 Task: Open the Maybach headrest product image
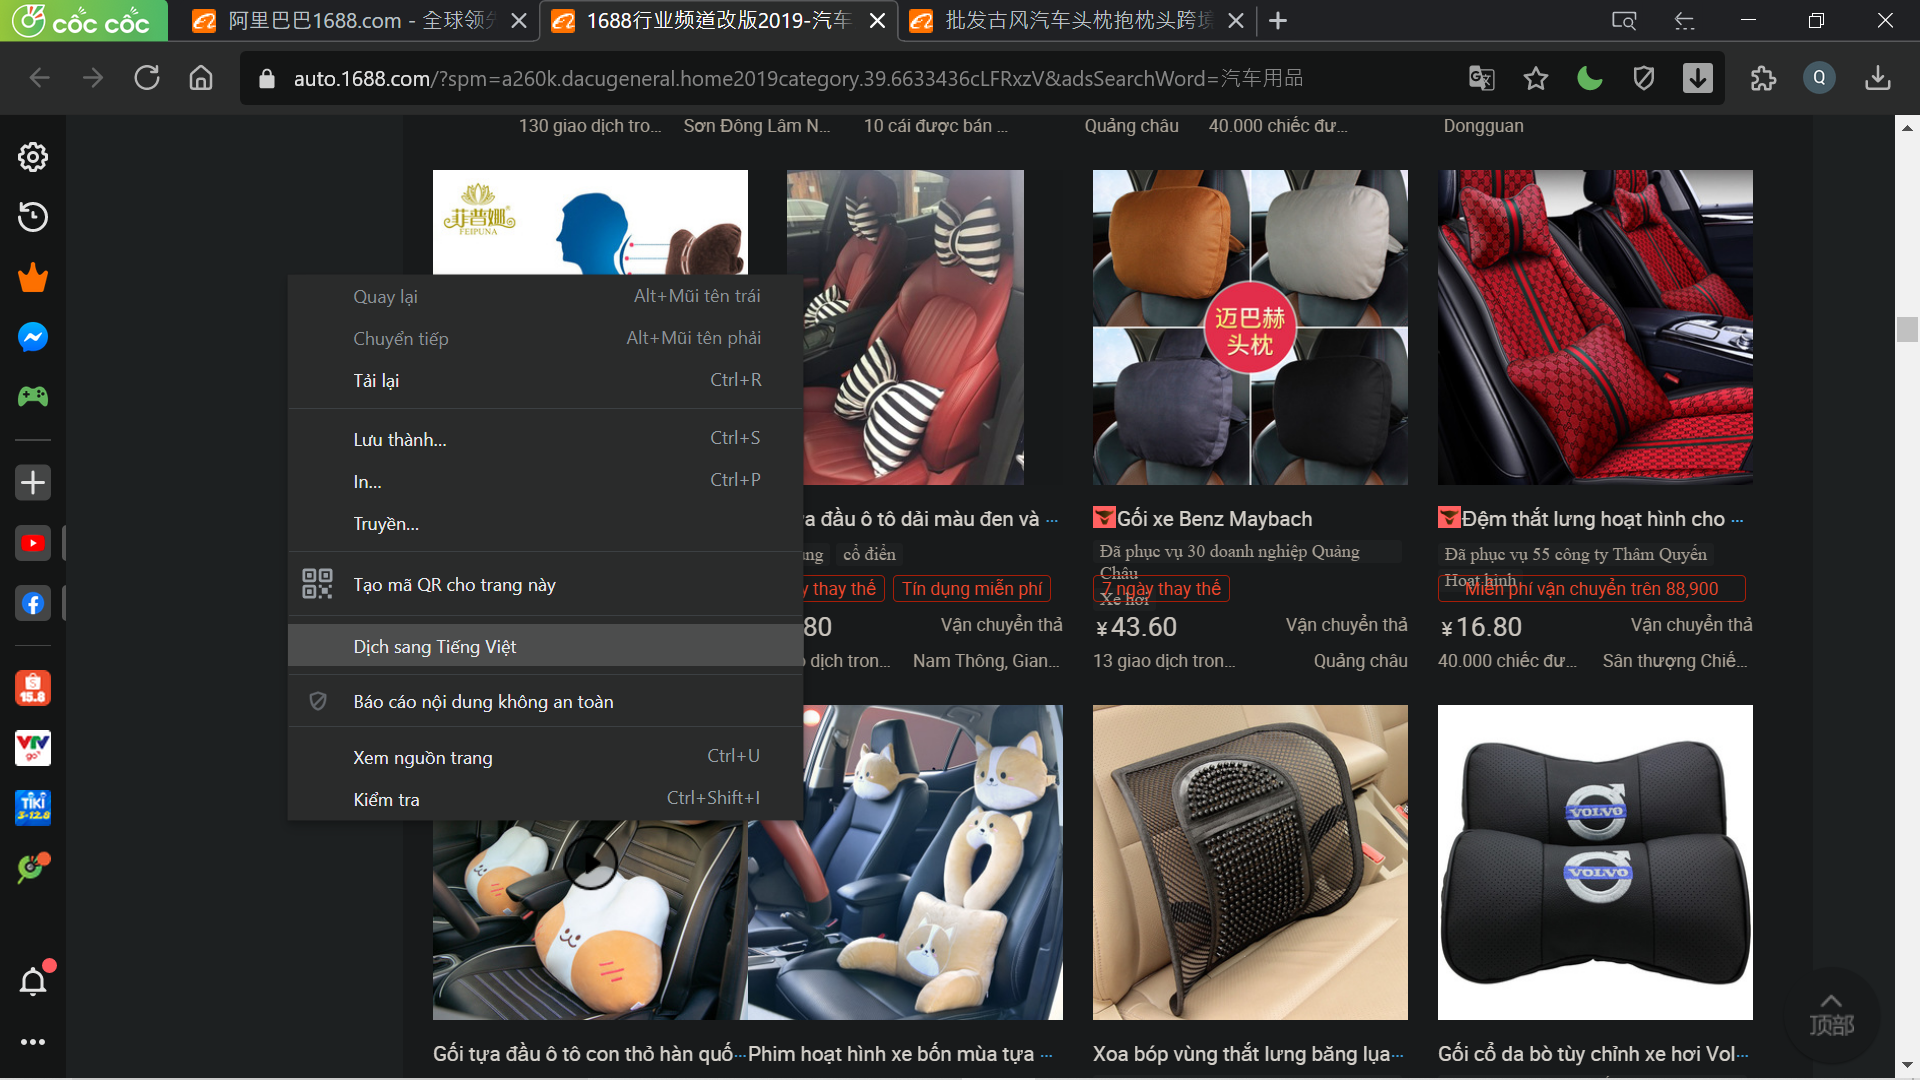(x=1250, y=327)
